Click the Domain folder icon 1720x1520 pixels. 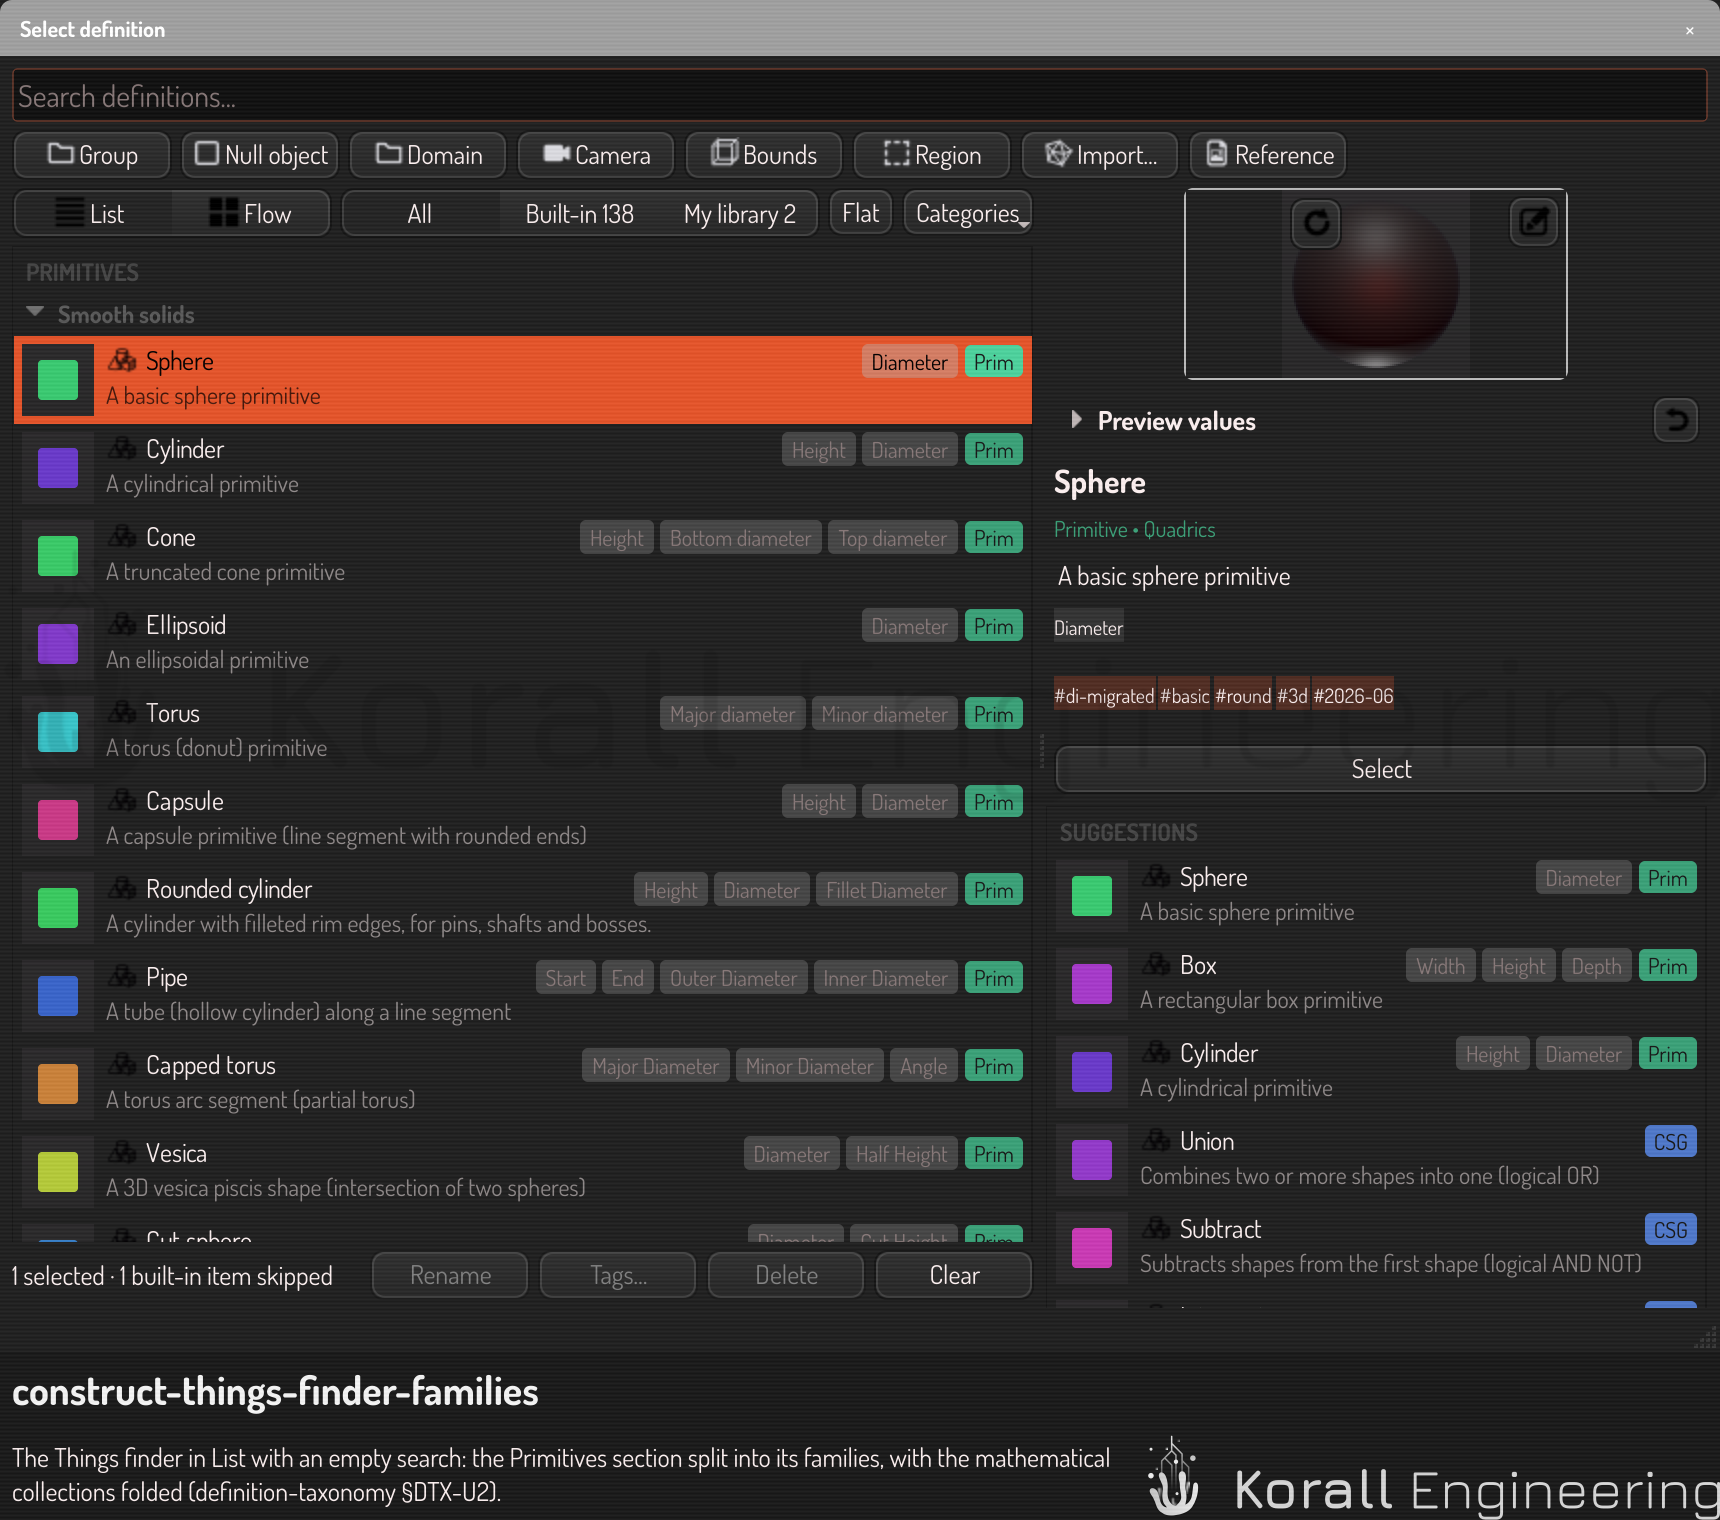coord(388,154)
